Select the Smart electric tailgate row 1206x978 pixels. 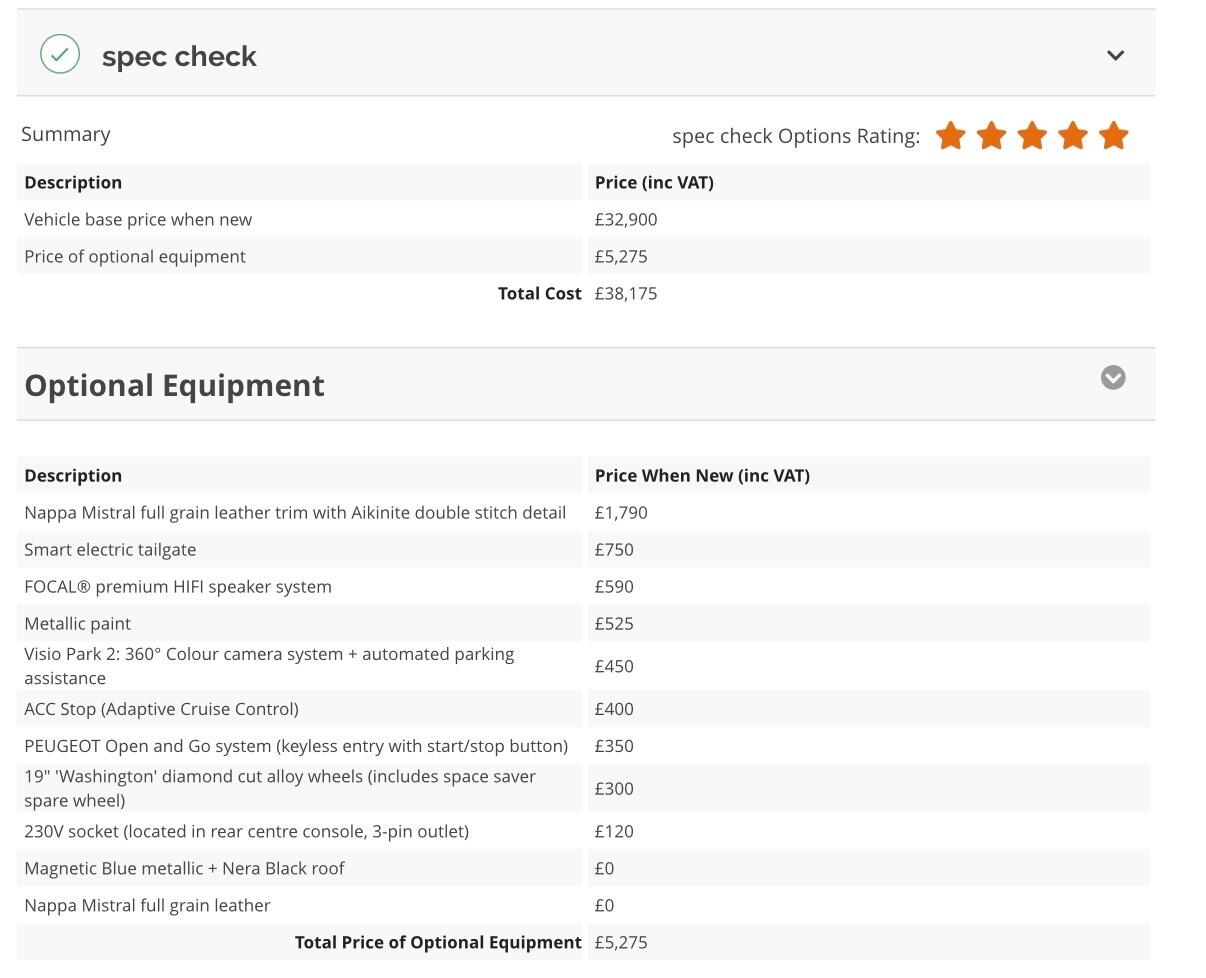(110, 550)
